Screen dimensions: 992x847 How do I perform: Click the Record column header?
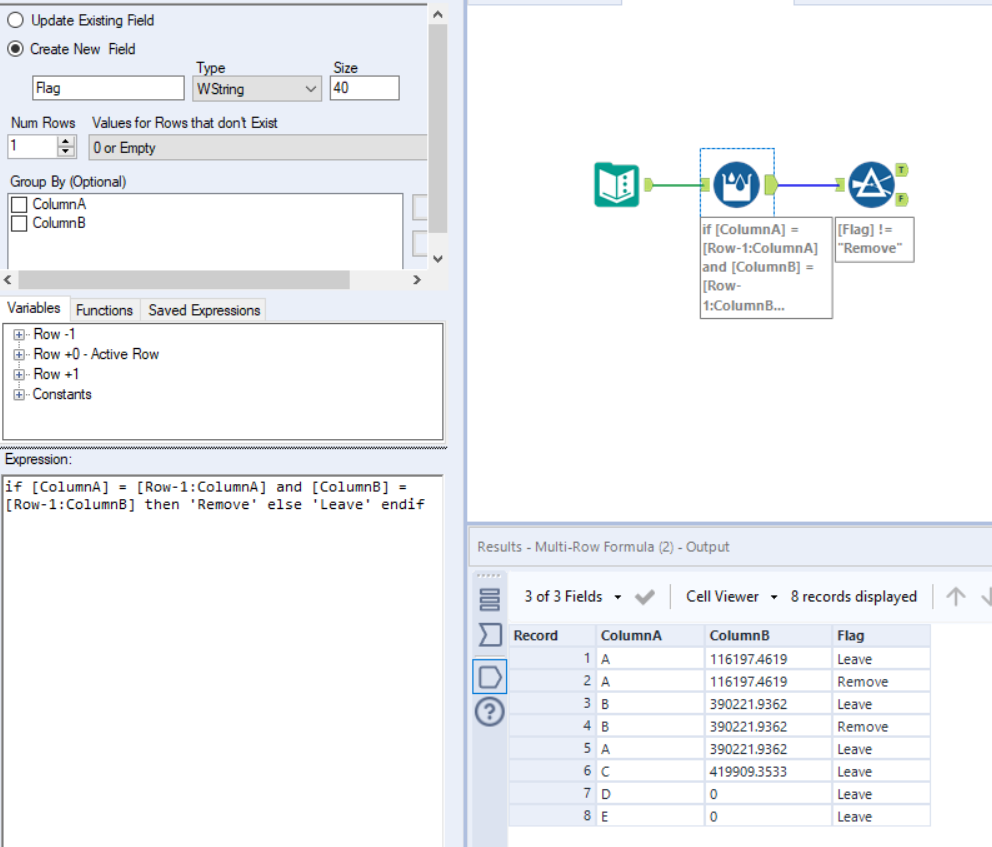(x=552, y=636)
